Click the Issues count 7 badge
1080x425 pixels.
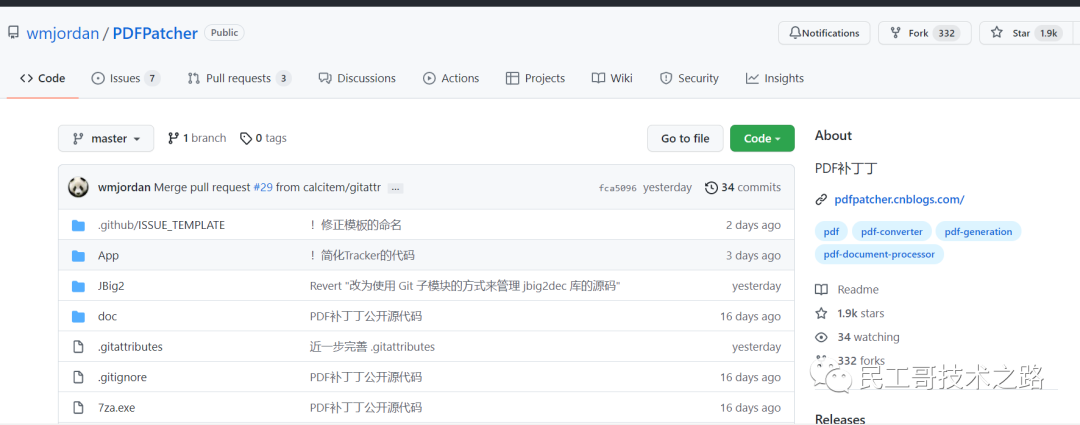coord(152,79)
